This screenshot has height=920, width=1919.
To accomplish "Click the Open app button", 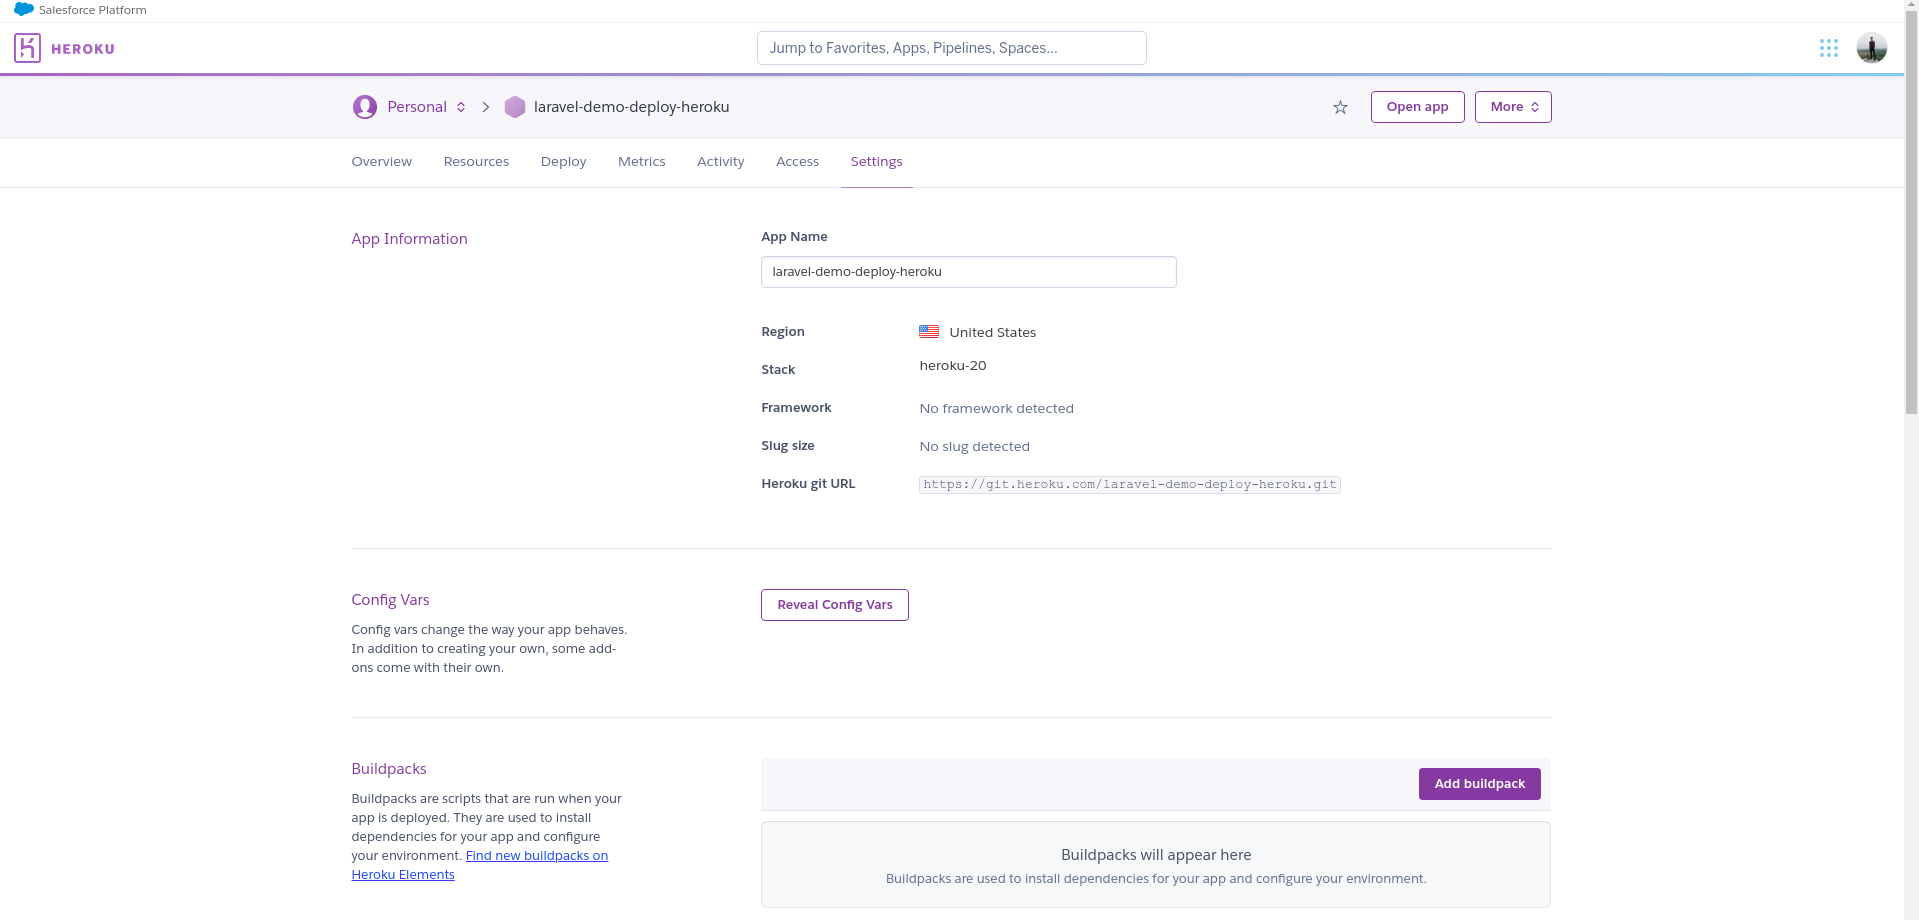I will pos(1417,106).
